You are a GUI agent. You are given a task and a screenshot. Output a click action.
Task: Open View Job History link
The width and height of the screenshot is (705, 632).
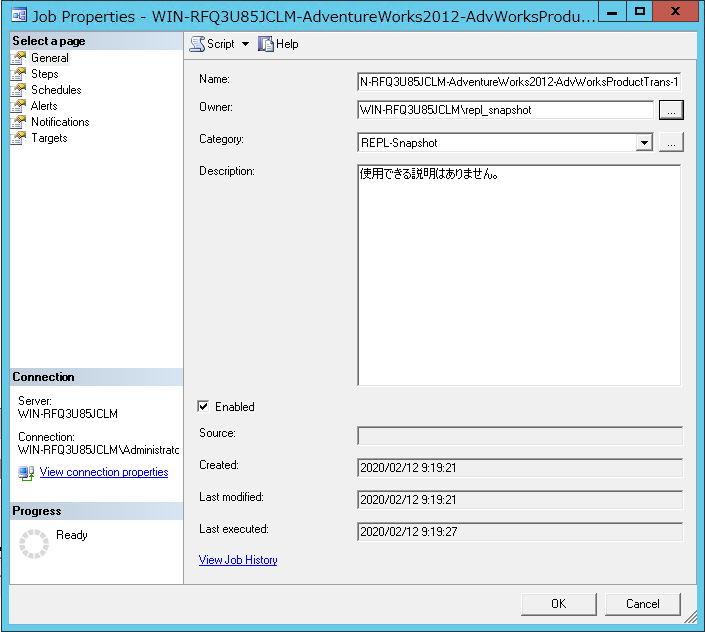(238, 560)
